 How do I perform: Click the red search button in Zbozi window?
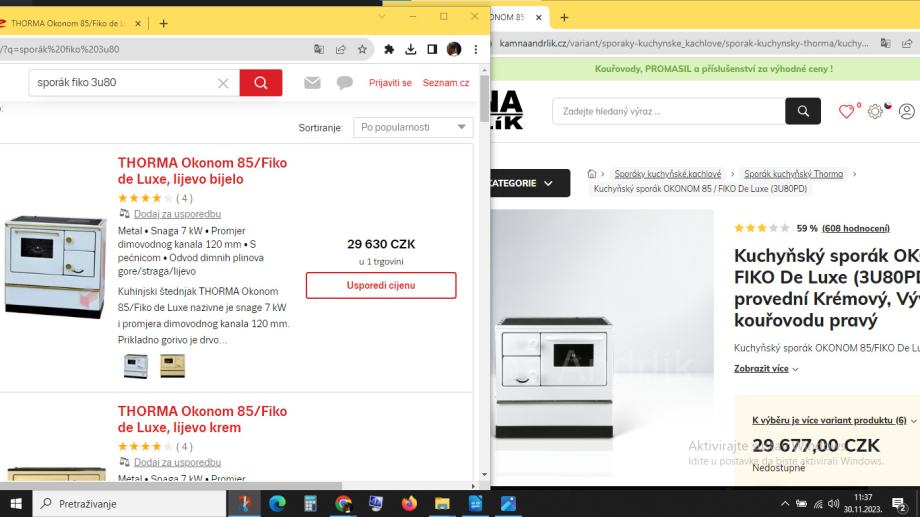[x=261, y=83]
